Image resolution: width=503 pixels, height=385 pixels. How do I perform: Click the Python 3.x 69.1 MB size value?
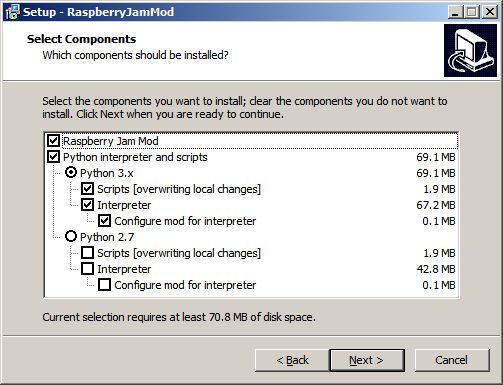coord(436,173)
